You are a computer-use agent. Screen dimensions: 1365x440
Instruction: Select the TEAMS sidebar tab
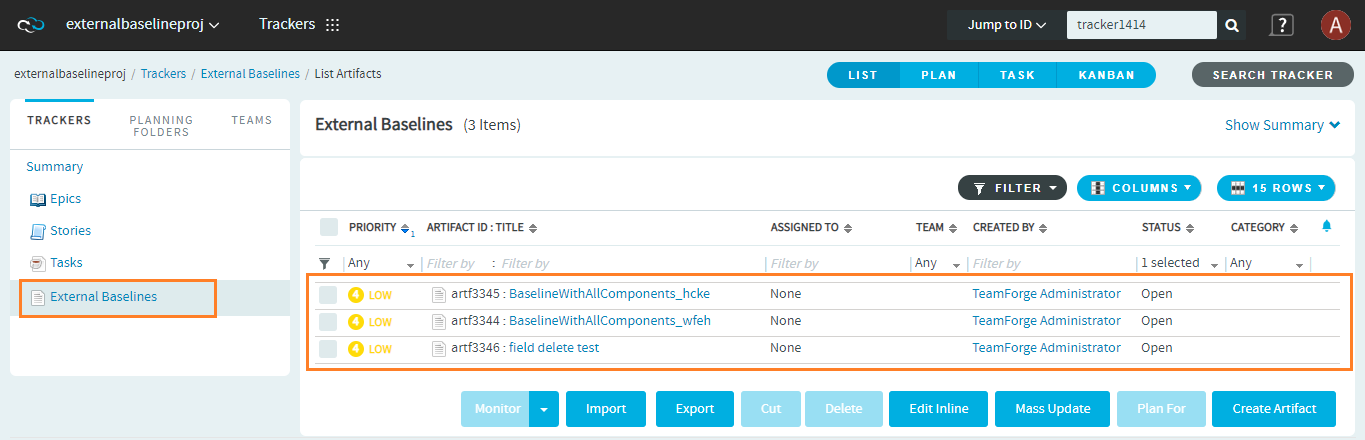click(252, 120)
